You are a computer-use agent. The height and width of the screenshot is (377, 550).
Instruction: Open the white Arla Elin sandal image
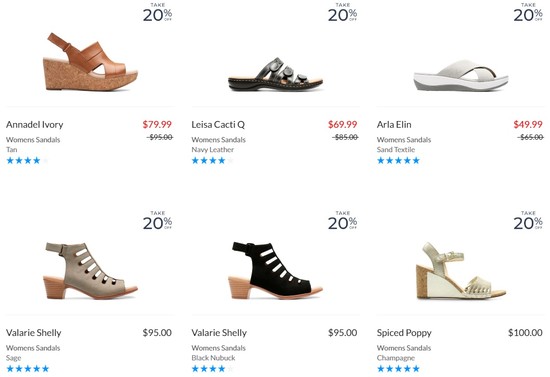(461, 75)
